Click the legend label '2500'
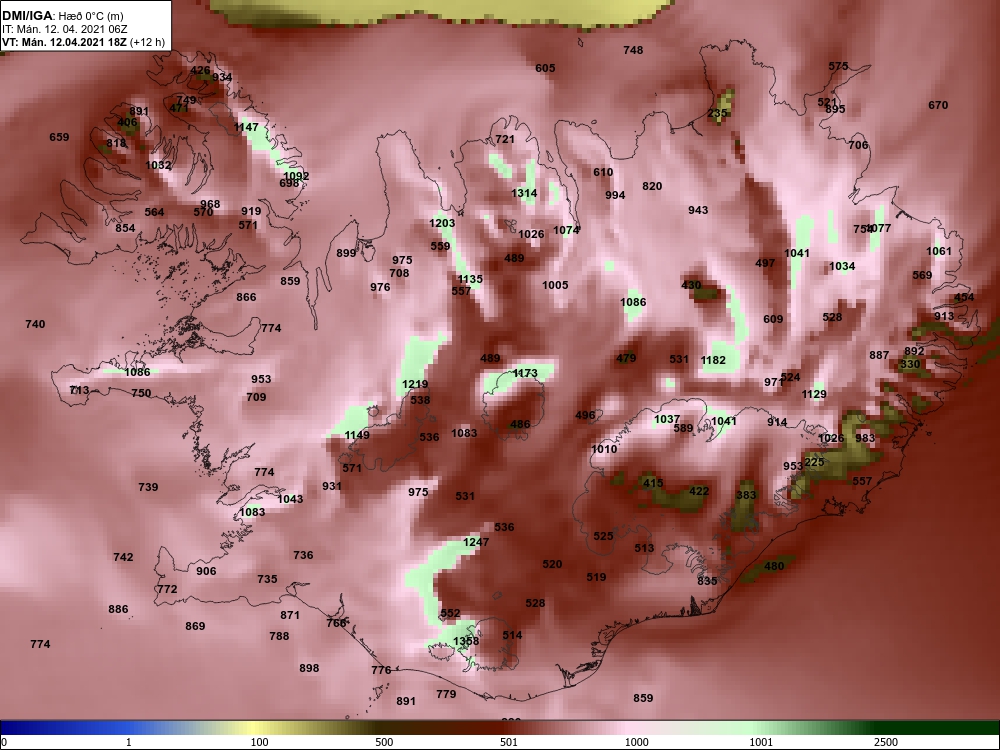This screenshot has width=1000, height=750. (886, 742)
